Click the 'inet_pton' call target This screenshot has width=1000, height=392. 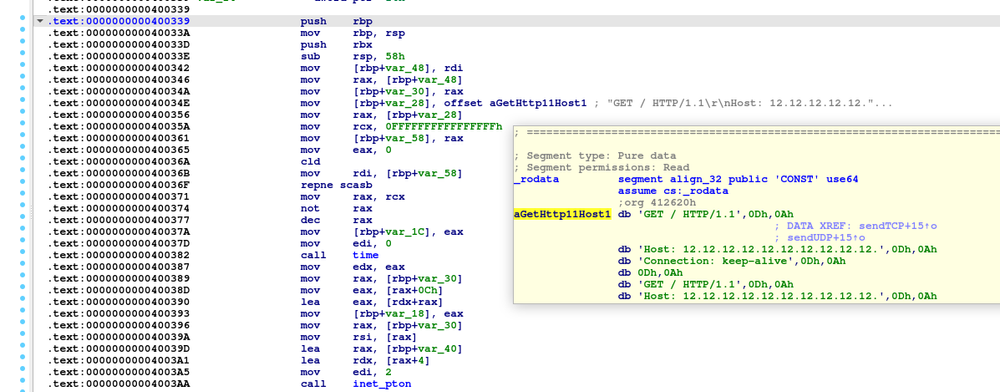tap(382, 384)
